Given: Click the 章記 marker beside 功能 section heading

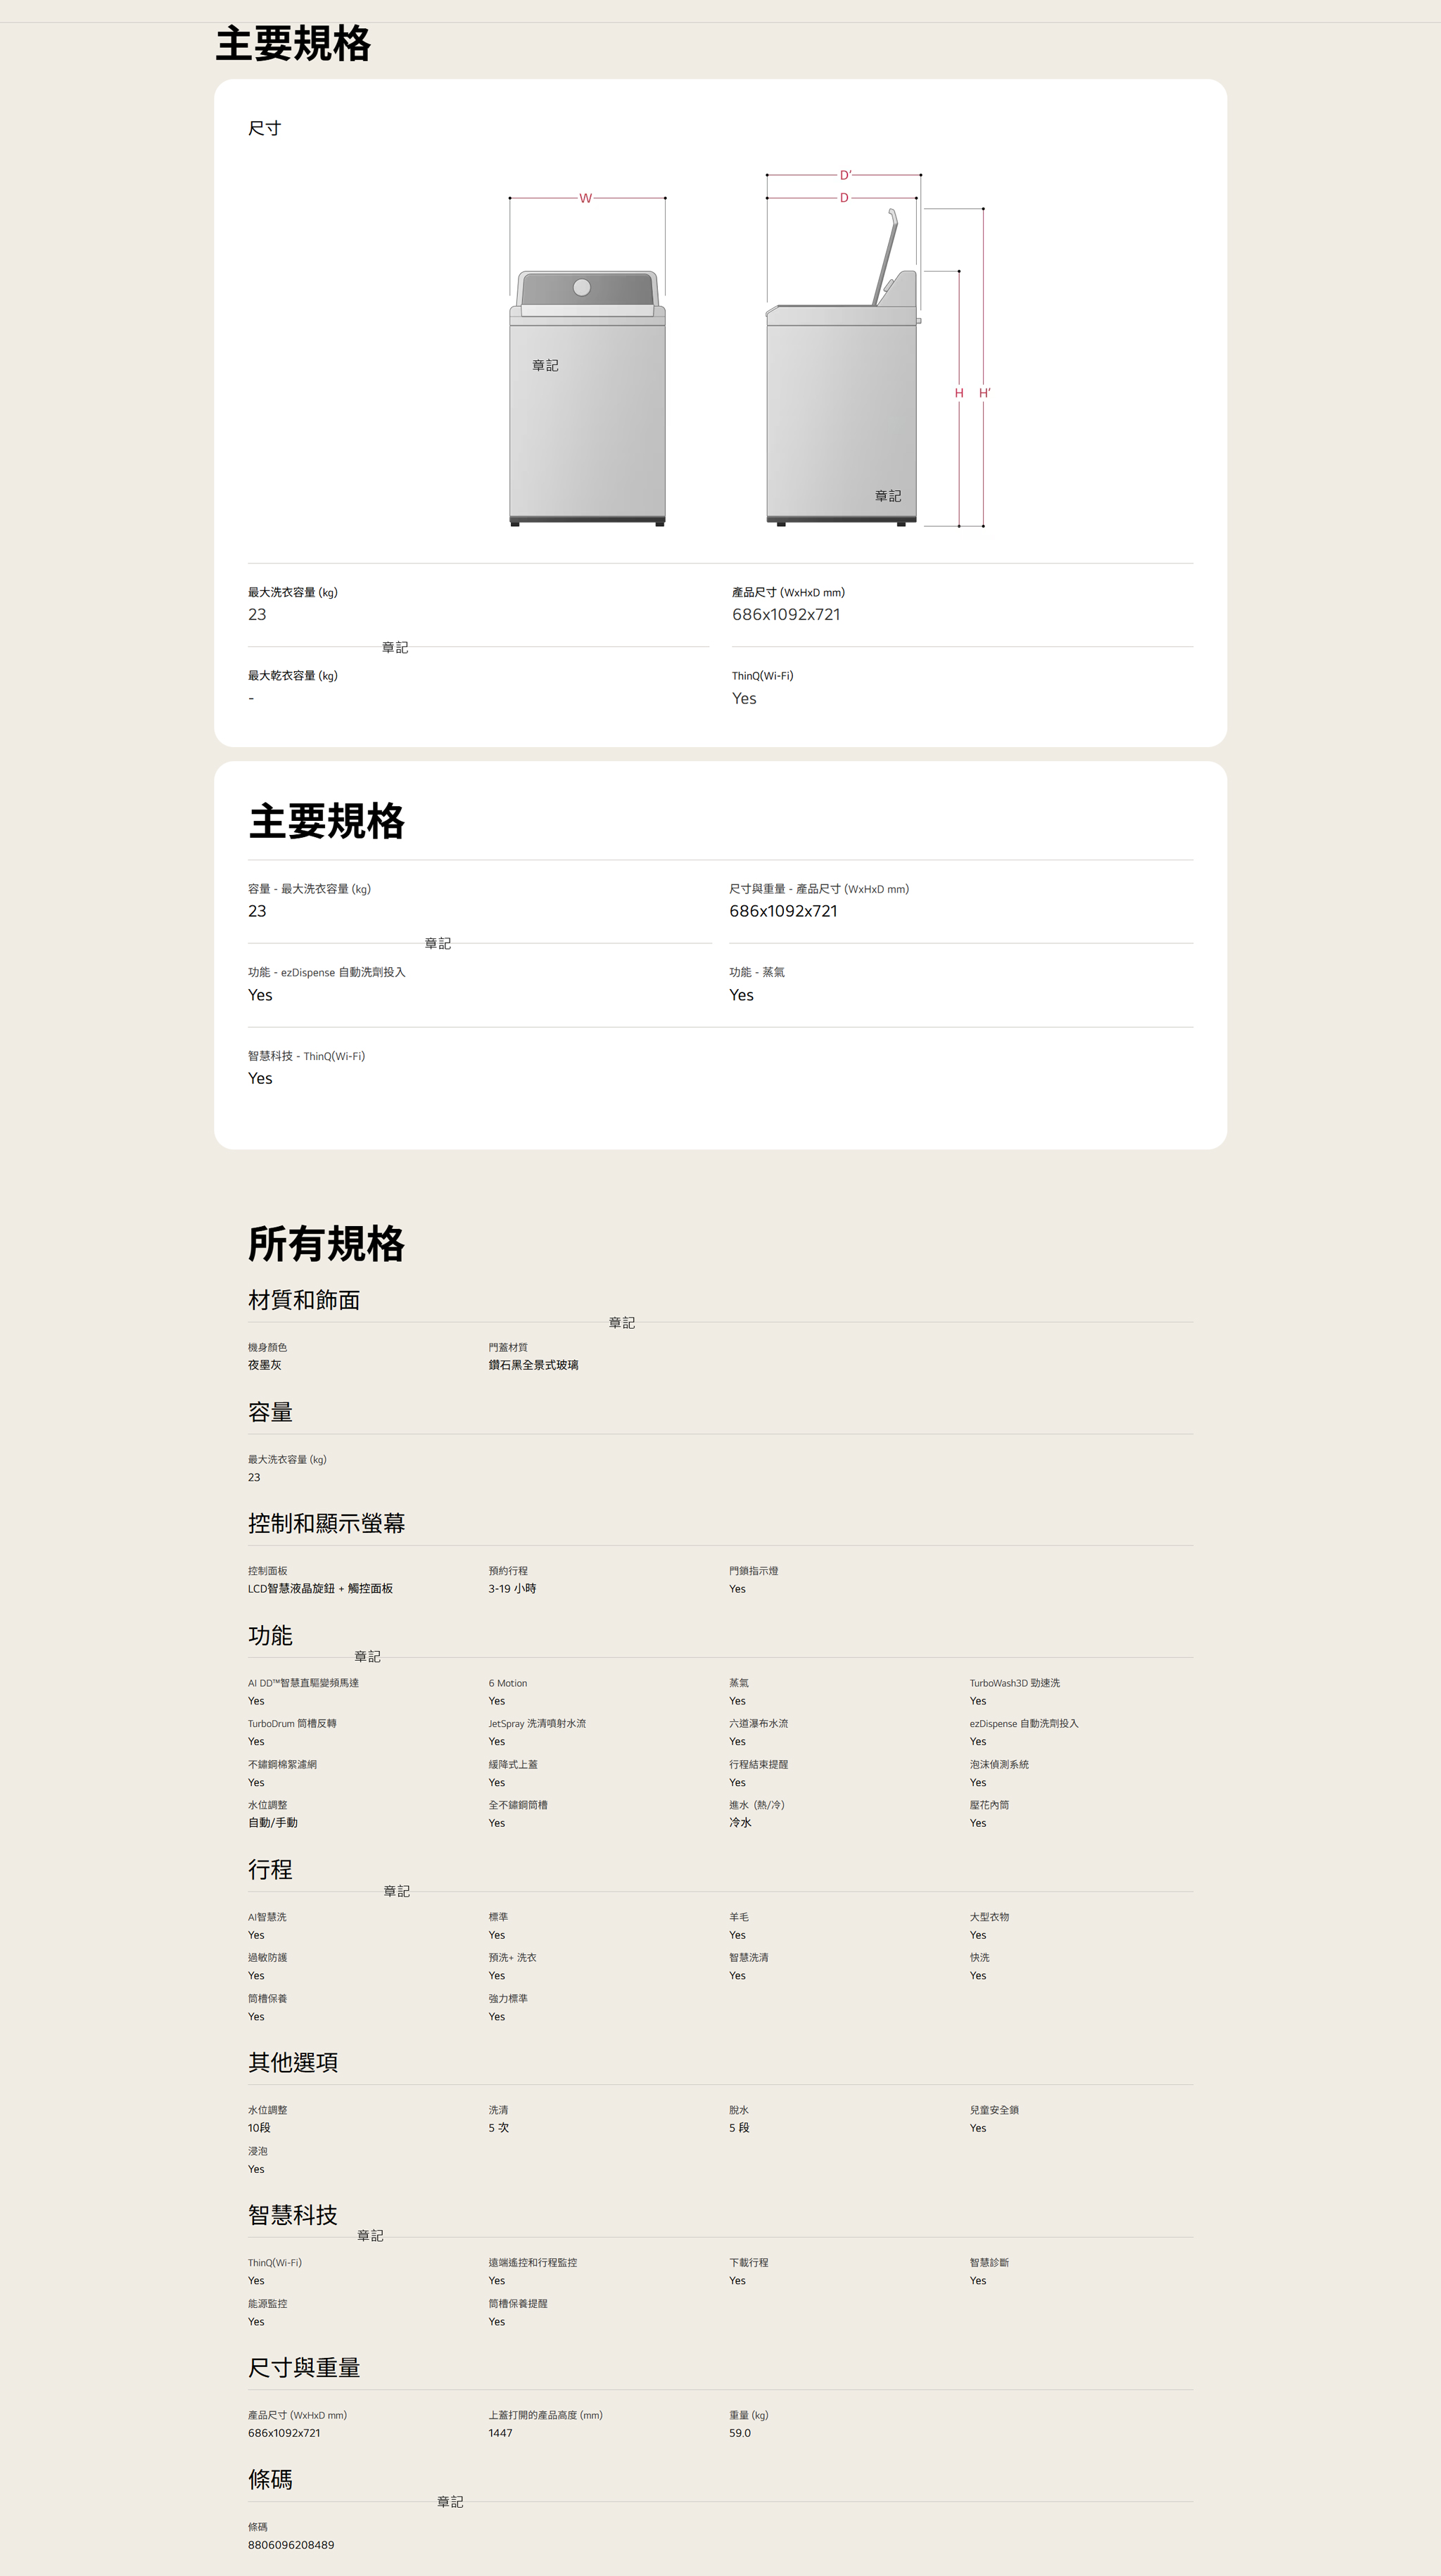Looking at the screenshot, I should click(367, 1657).
